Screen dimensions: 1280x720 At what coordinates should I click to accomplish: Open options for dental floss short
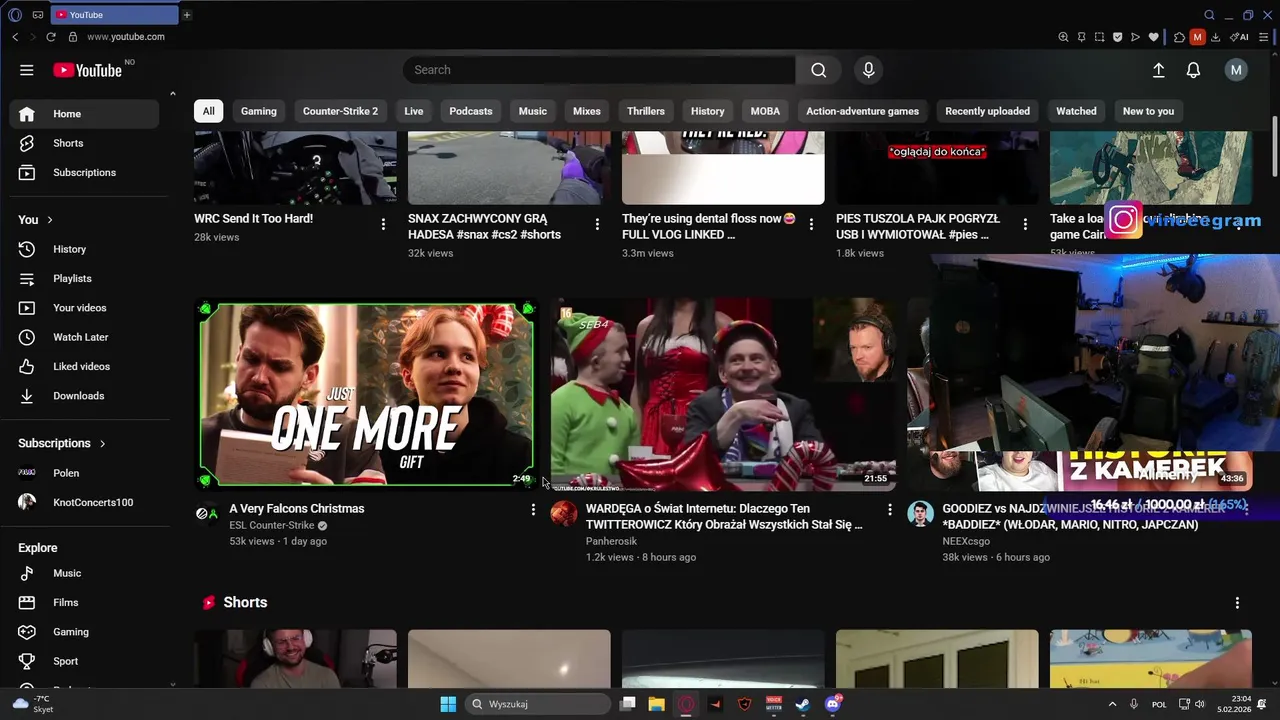(811, 225)
